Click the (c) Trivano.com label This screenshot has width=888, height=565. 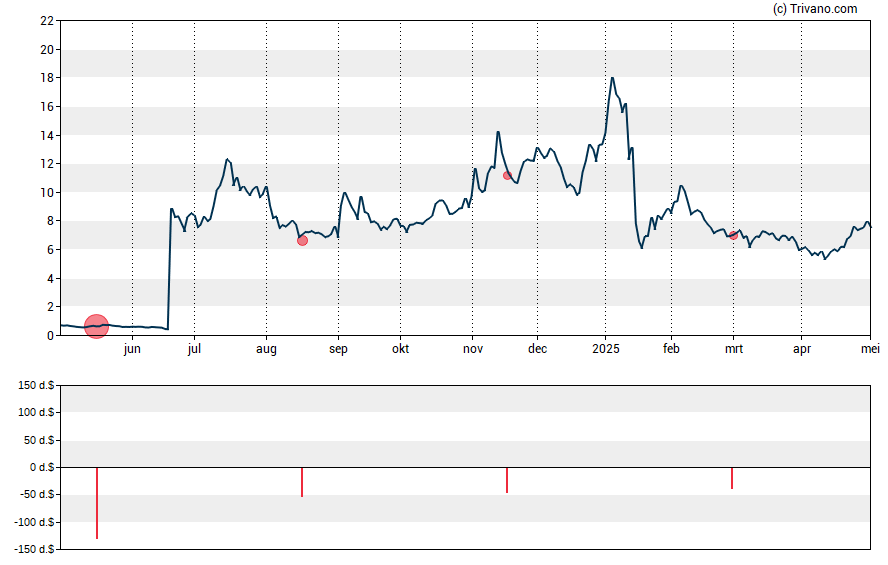815,8
